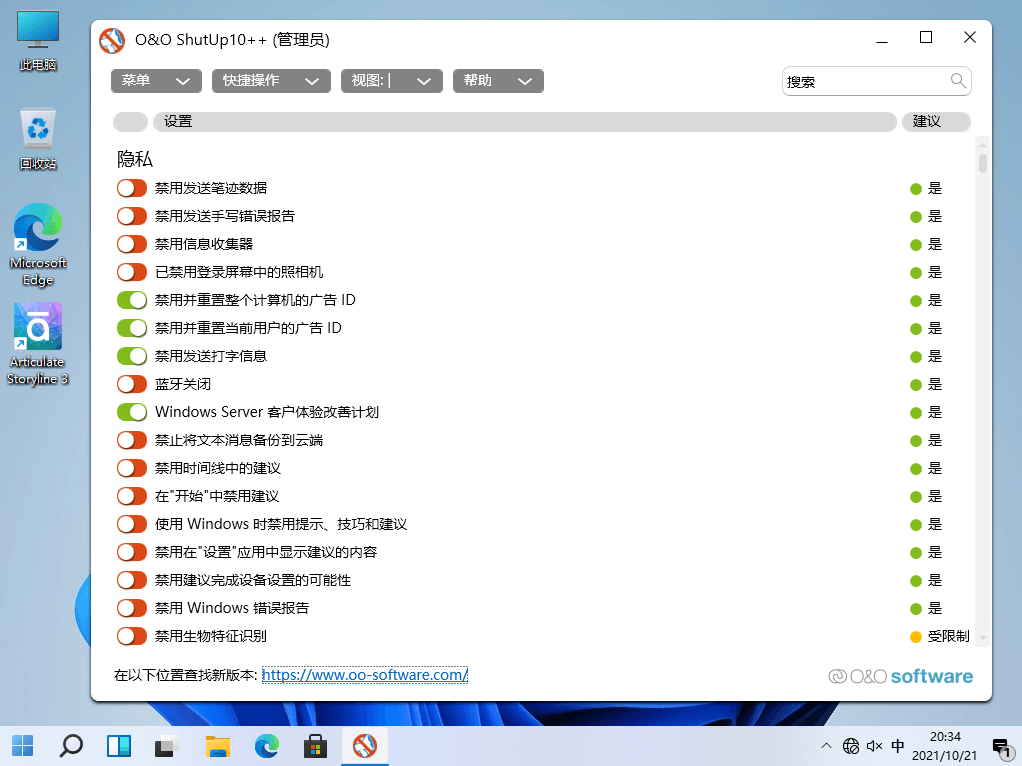Screen dimensions: 1022x766
Task: Click the yellow 受限制 indicator dot
Action: pyautogui.click(x=916, y=637)
